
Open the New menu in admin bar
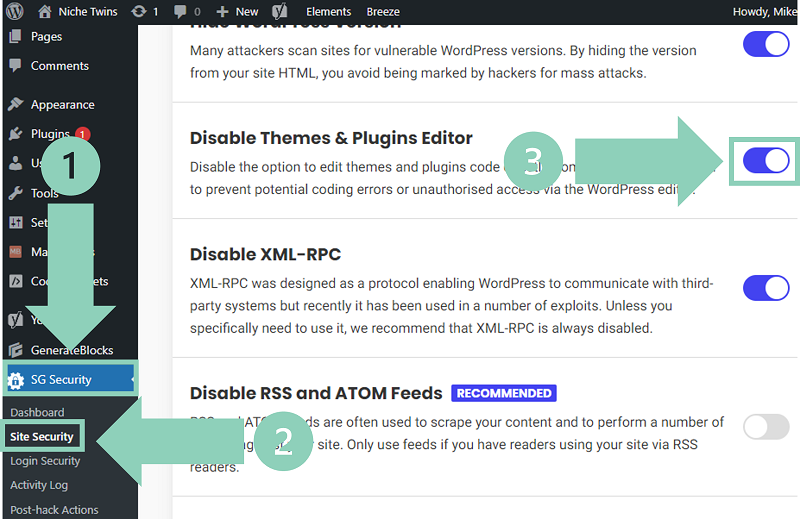[x=247, y=11]
